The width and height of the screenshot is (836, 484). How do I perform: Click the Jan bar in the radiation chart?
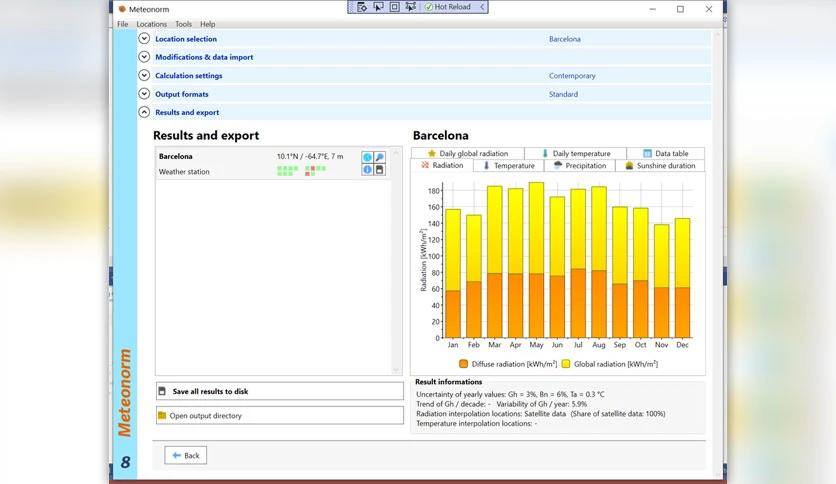(453, 273)
